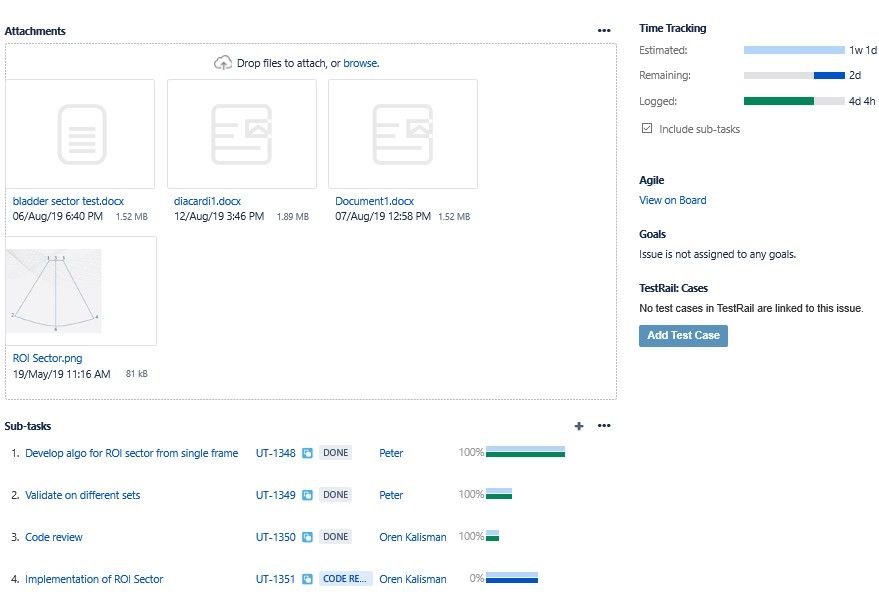Open issue key UT-1349
879x600 pixels.
[x=275, y=495]
